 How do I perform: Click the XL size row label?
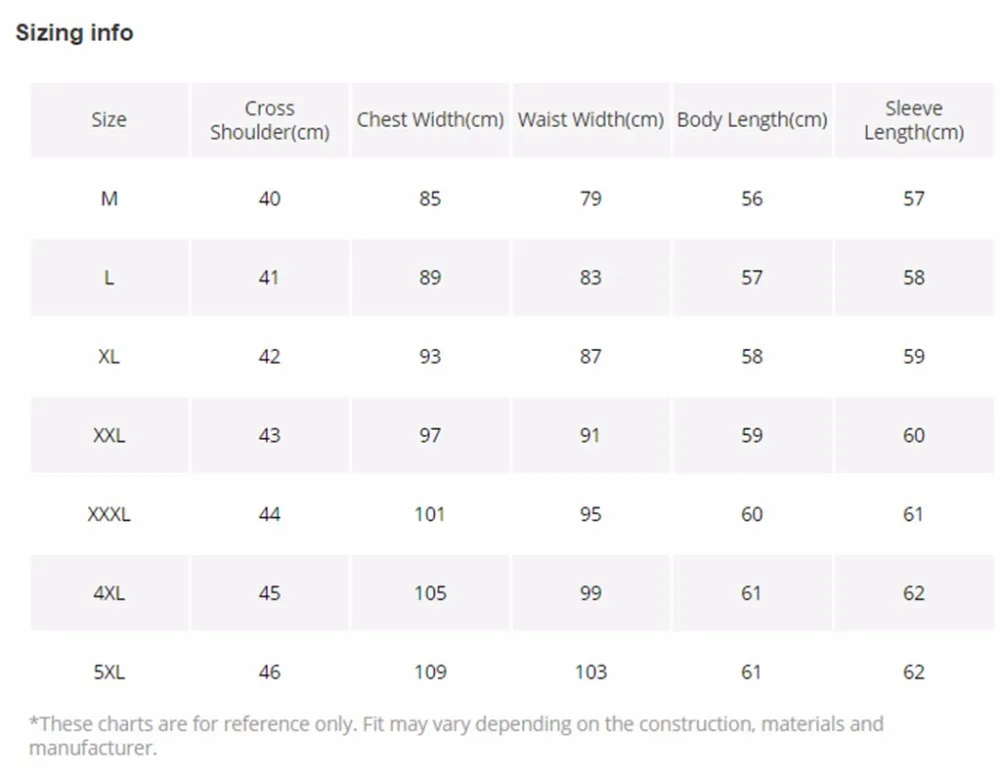(x=109, y=357)
